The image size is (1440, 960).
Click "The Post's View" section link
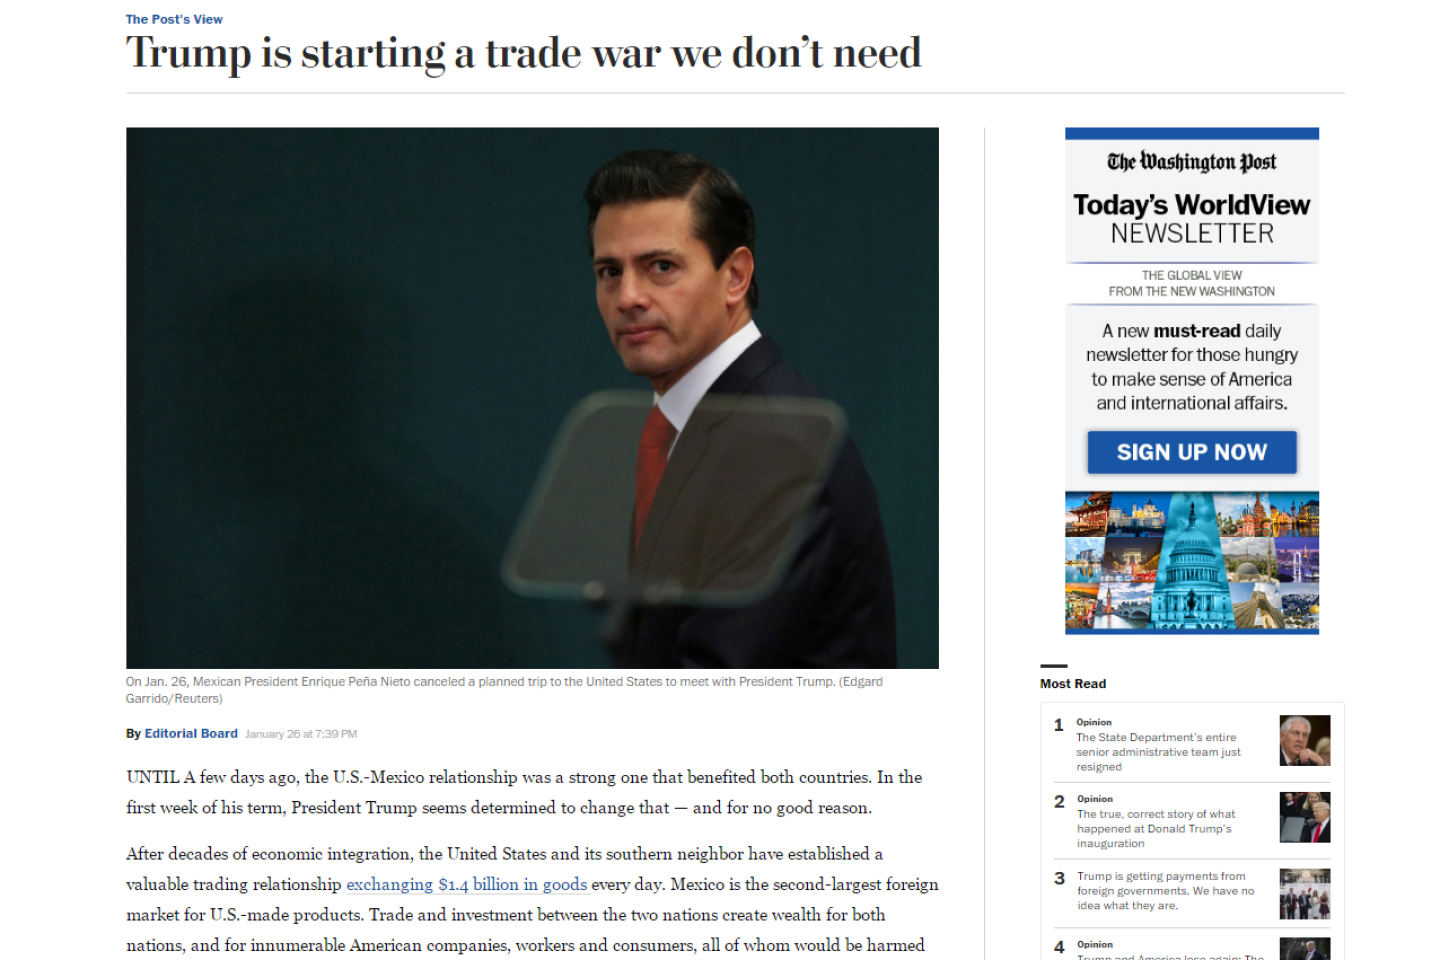click(174, 19)
